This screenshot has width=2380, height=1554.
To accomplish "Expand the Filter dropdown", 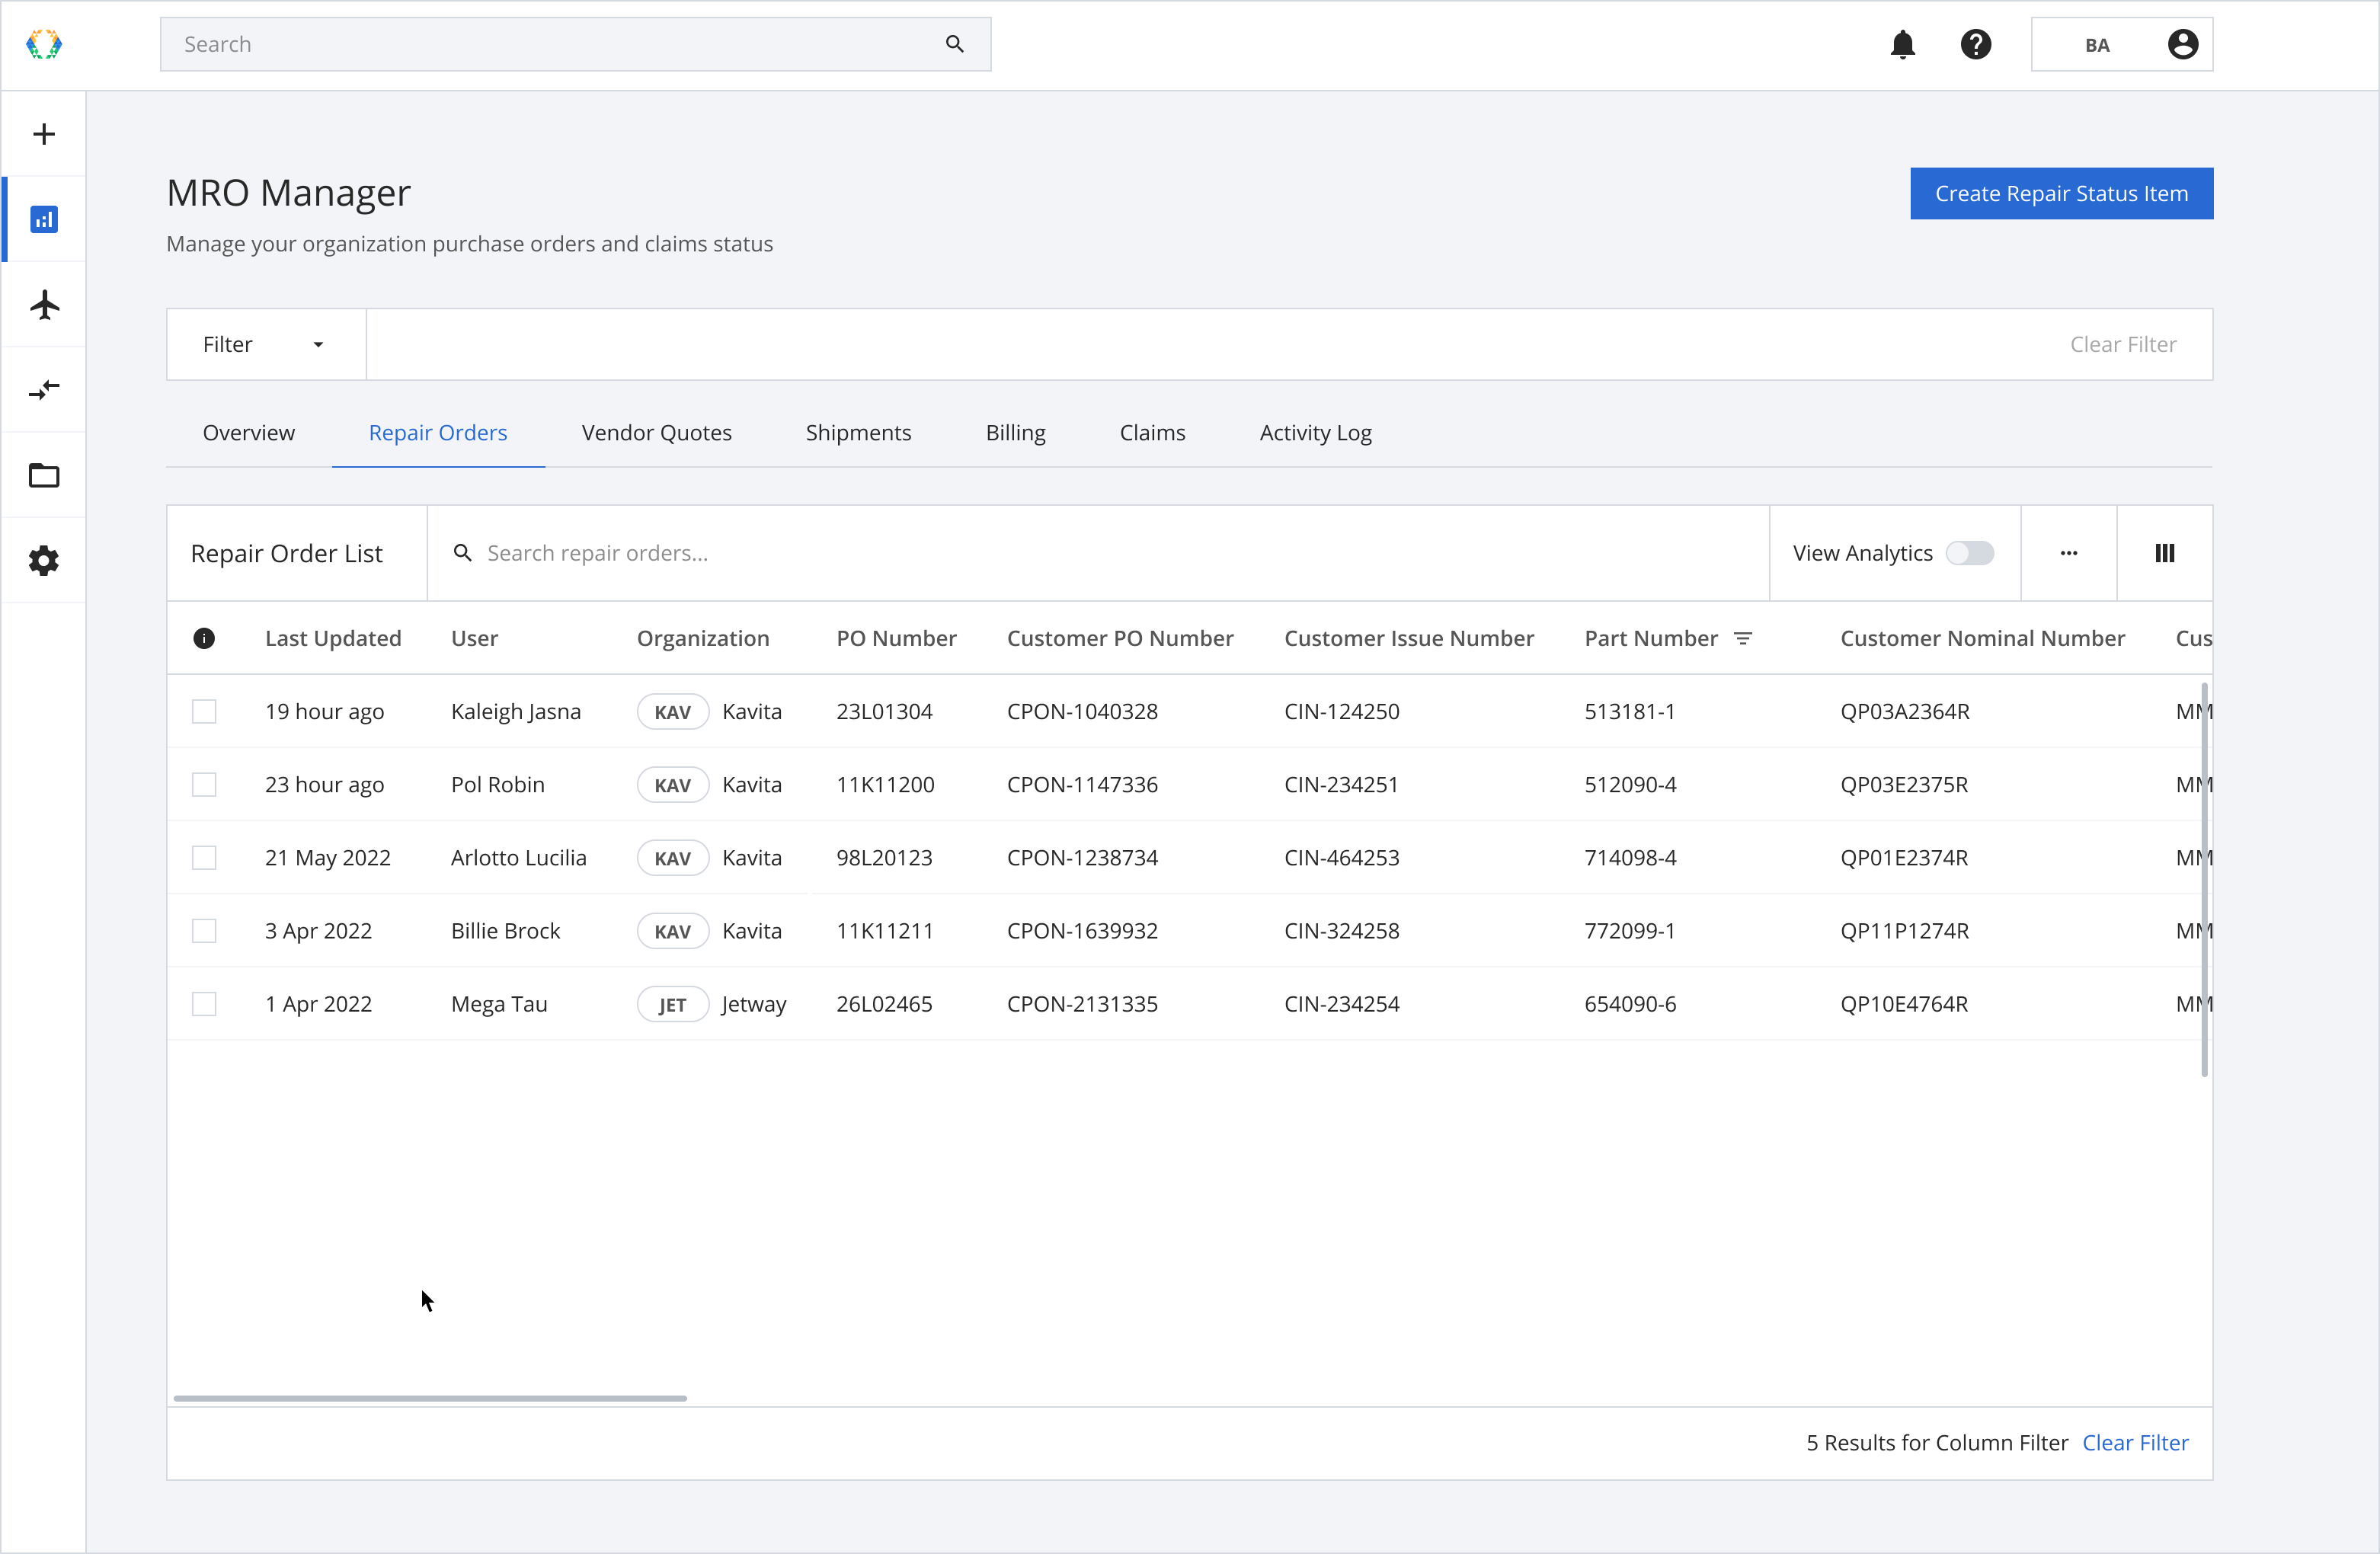I will (266, 344).
